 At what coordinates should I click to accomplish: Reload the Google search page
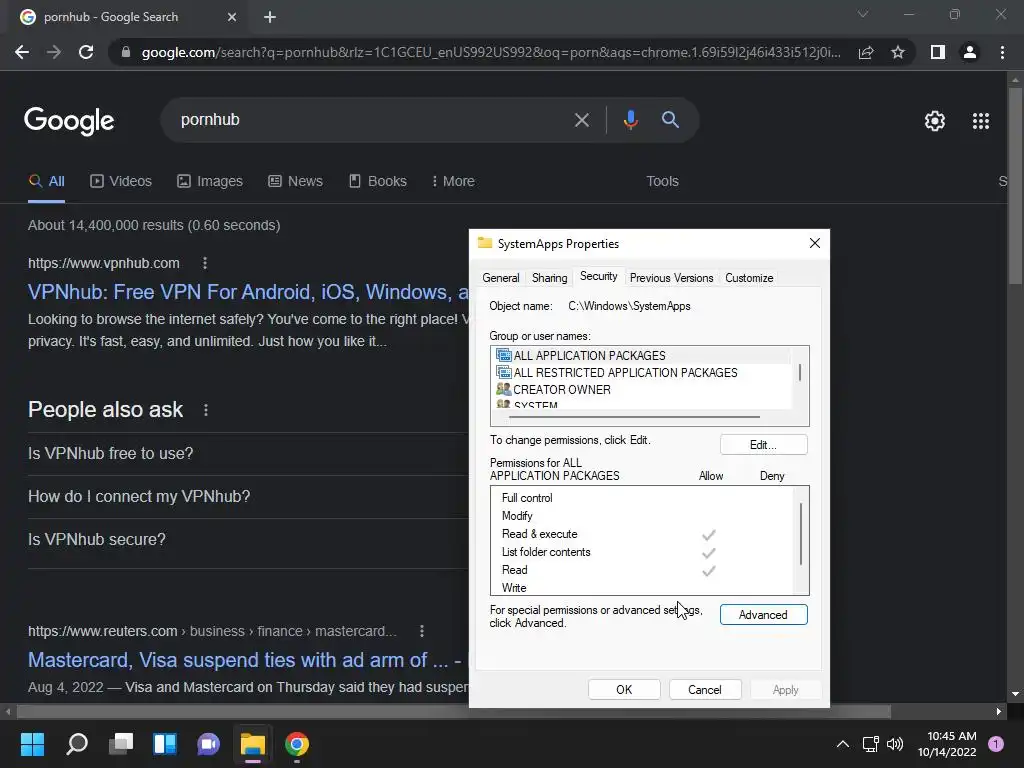pos(86,52)
